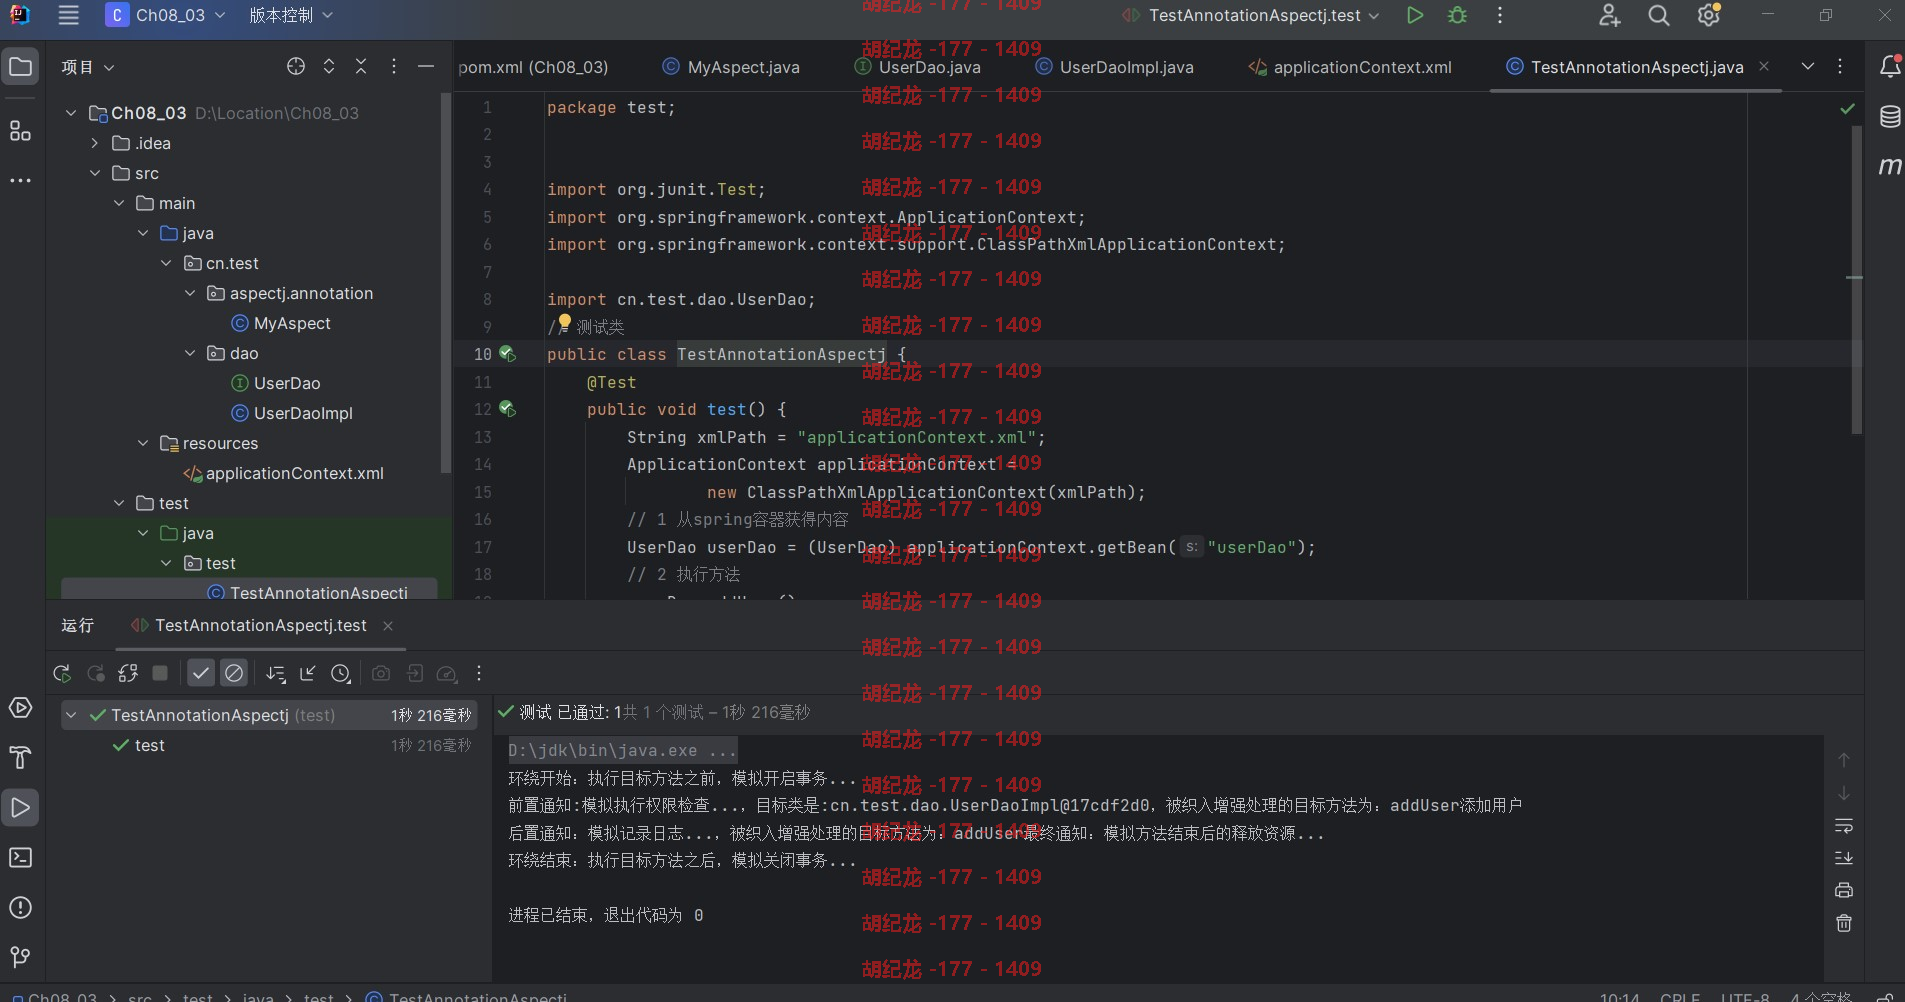Print console output printer icon
The image size is (1905, 1002).
click(1844, 890)
